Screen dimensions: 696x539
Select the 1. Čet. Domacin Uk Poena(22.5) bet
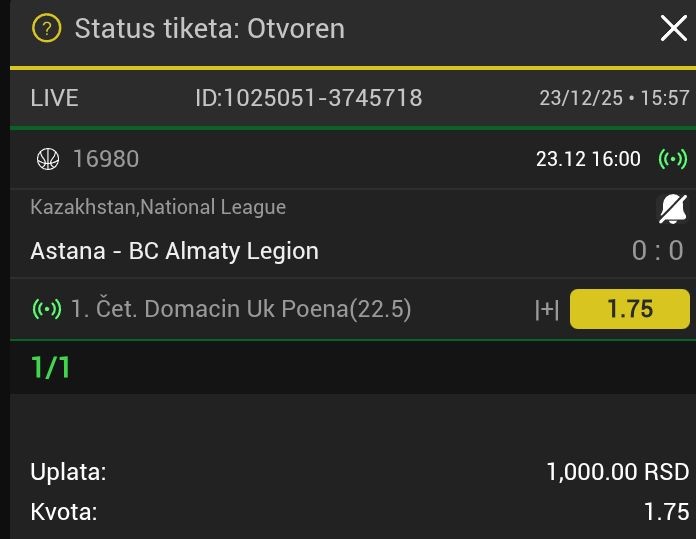(241, 309)
